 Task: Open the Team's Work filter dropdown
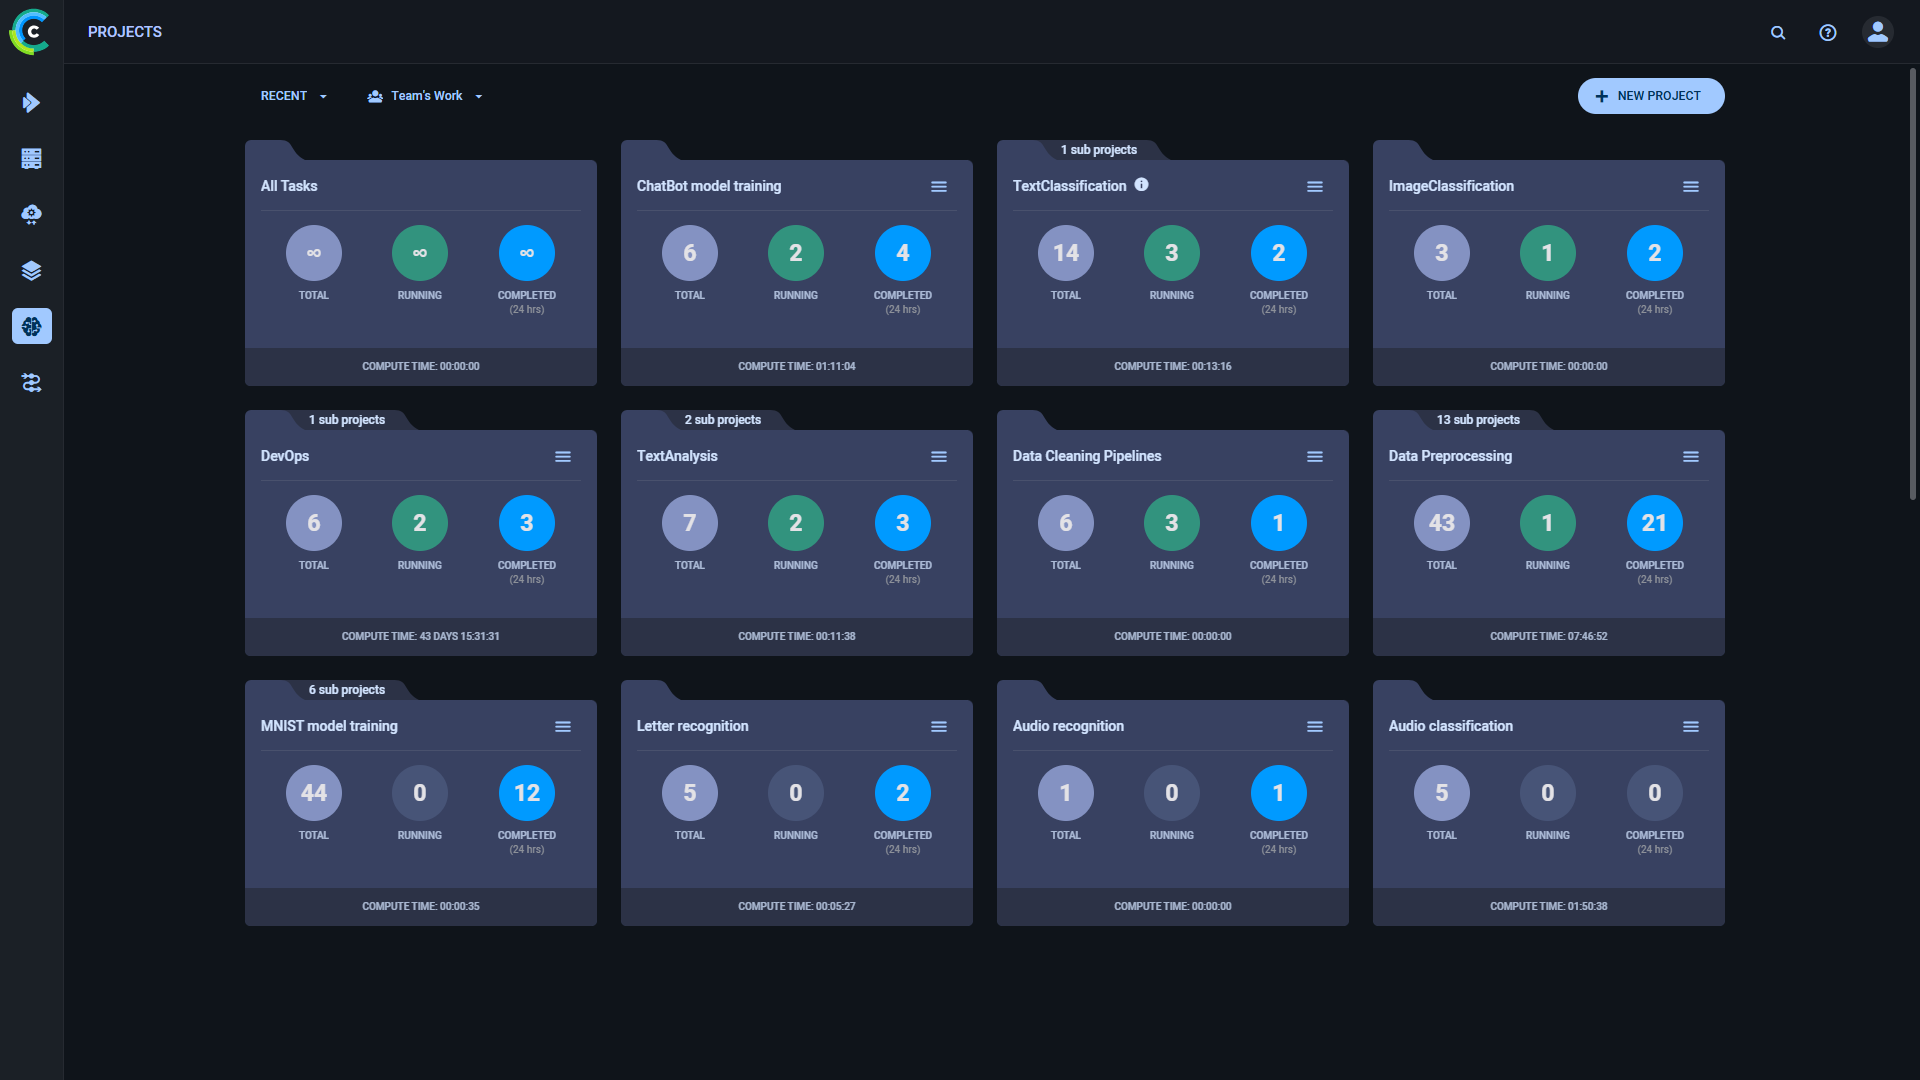(x=425, y=95)
